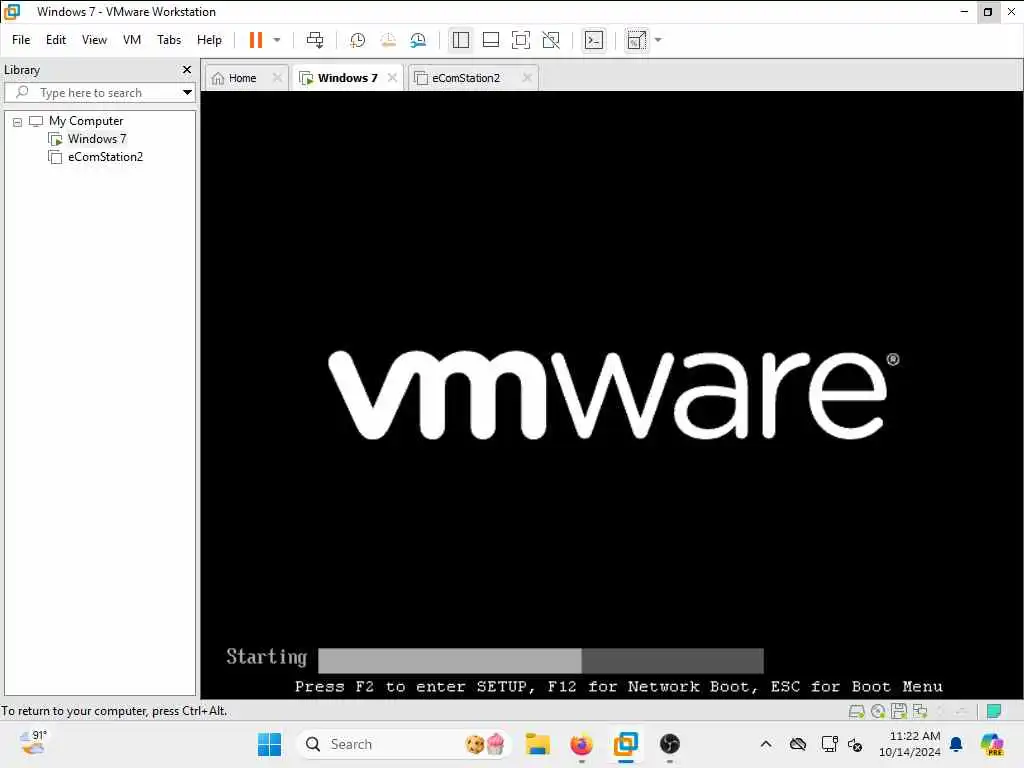This screenshot has width=1024, height=768.
Task: Click the floppy drive status icon
Action: [899, 711]
